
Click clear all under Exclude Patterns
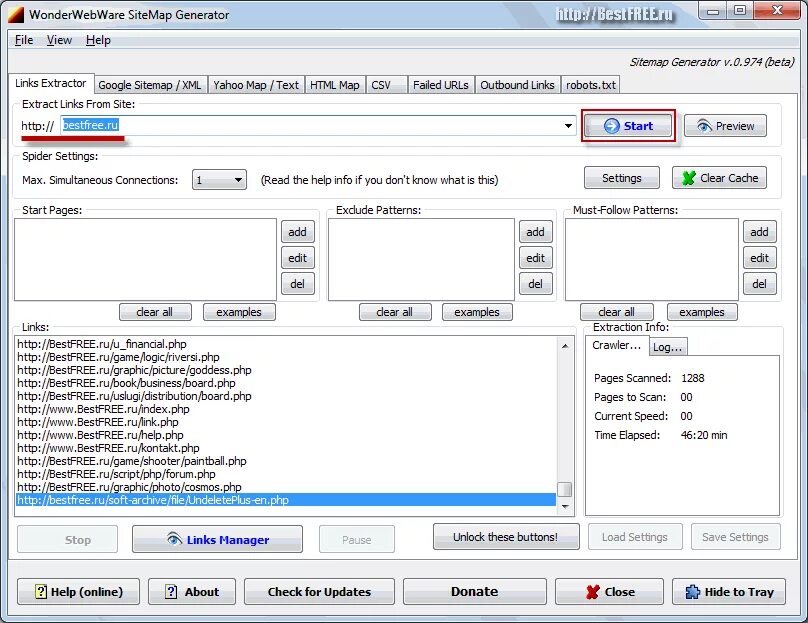coord(395,312)
